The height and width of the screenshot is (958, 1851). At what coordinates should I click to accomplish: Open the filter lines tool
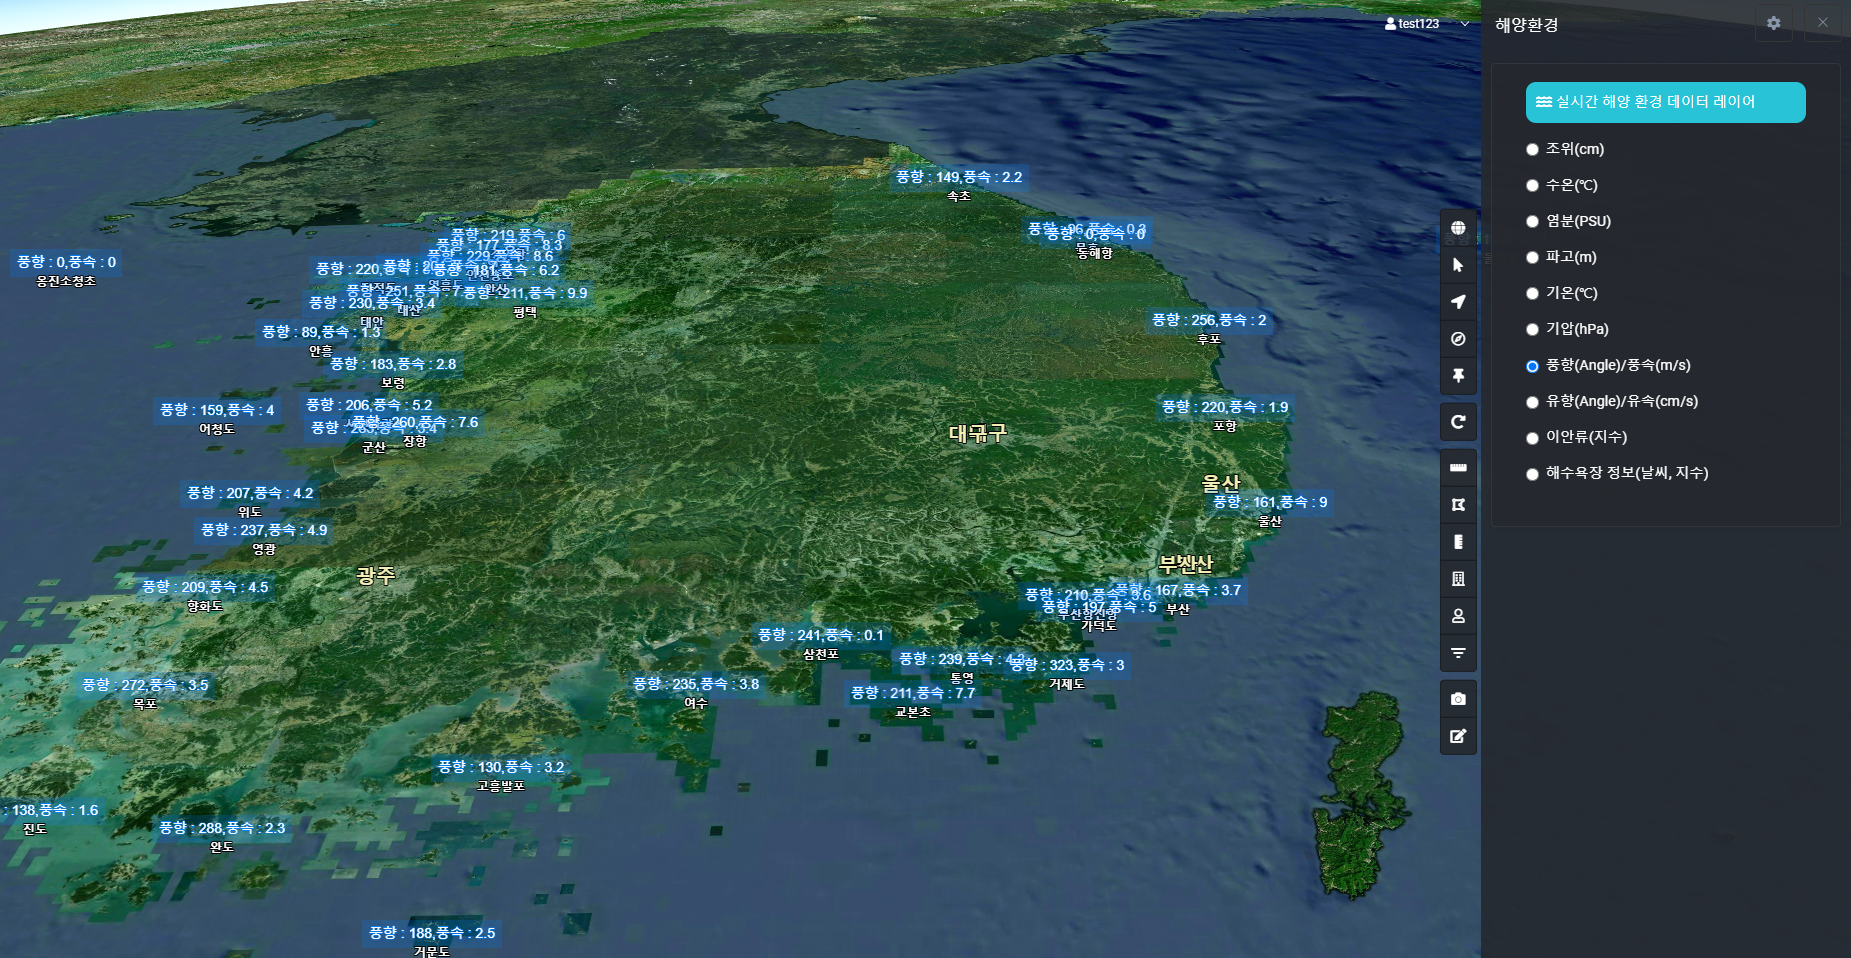point(1458,653)
